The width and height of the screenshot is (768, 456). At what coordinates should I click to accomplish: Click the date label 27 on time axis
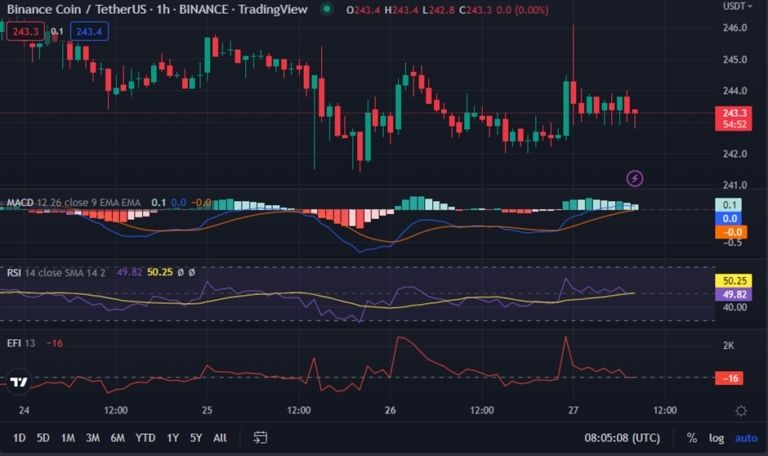573,410
